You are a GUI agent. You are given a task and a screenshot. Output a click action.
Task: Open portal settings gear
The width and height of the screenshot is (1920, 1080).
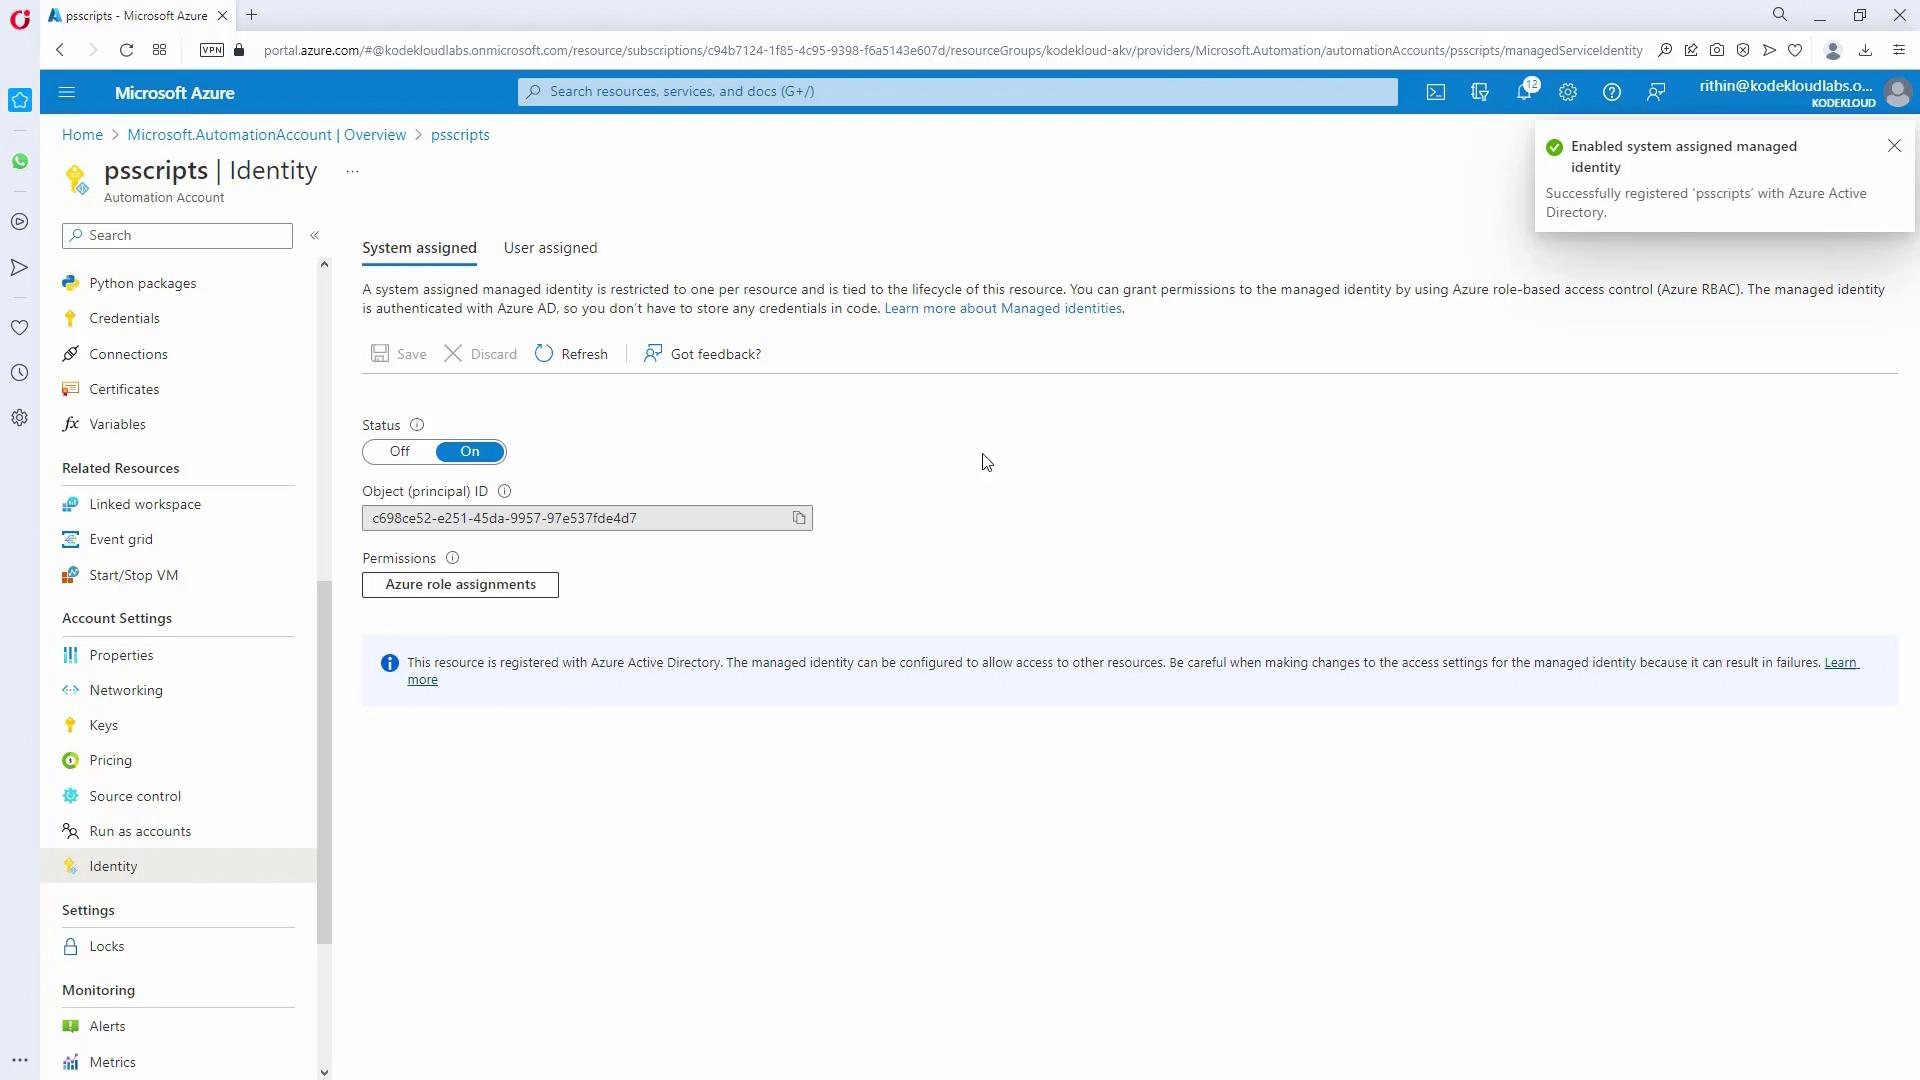tap(1567, 92)
